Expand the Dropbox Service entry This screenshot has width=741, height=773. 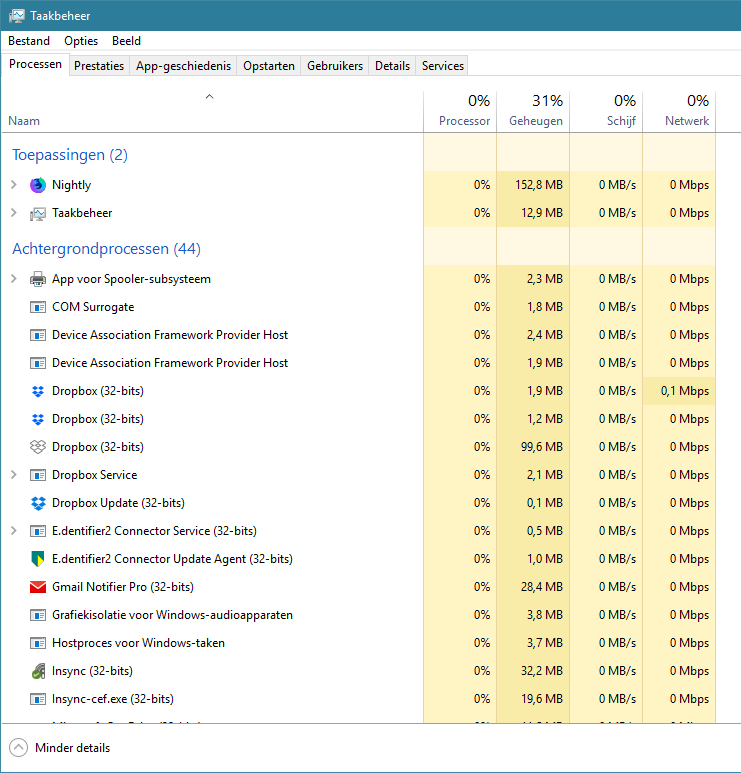click(14, 475)
